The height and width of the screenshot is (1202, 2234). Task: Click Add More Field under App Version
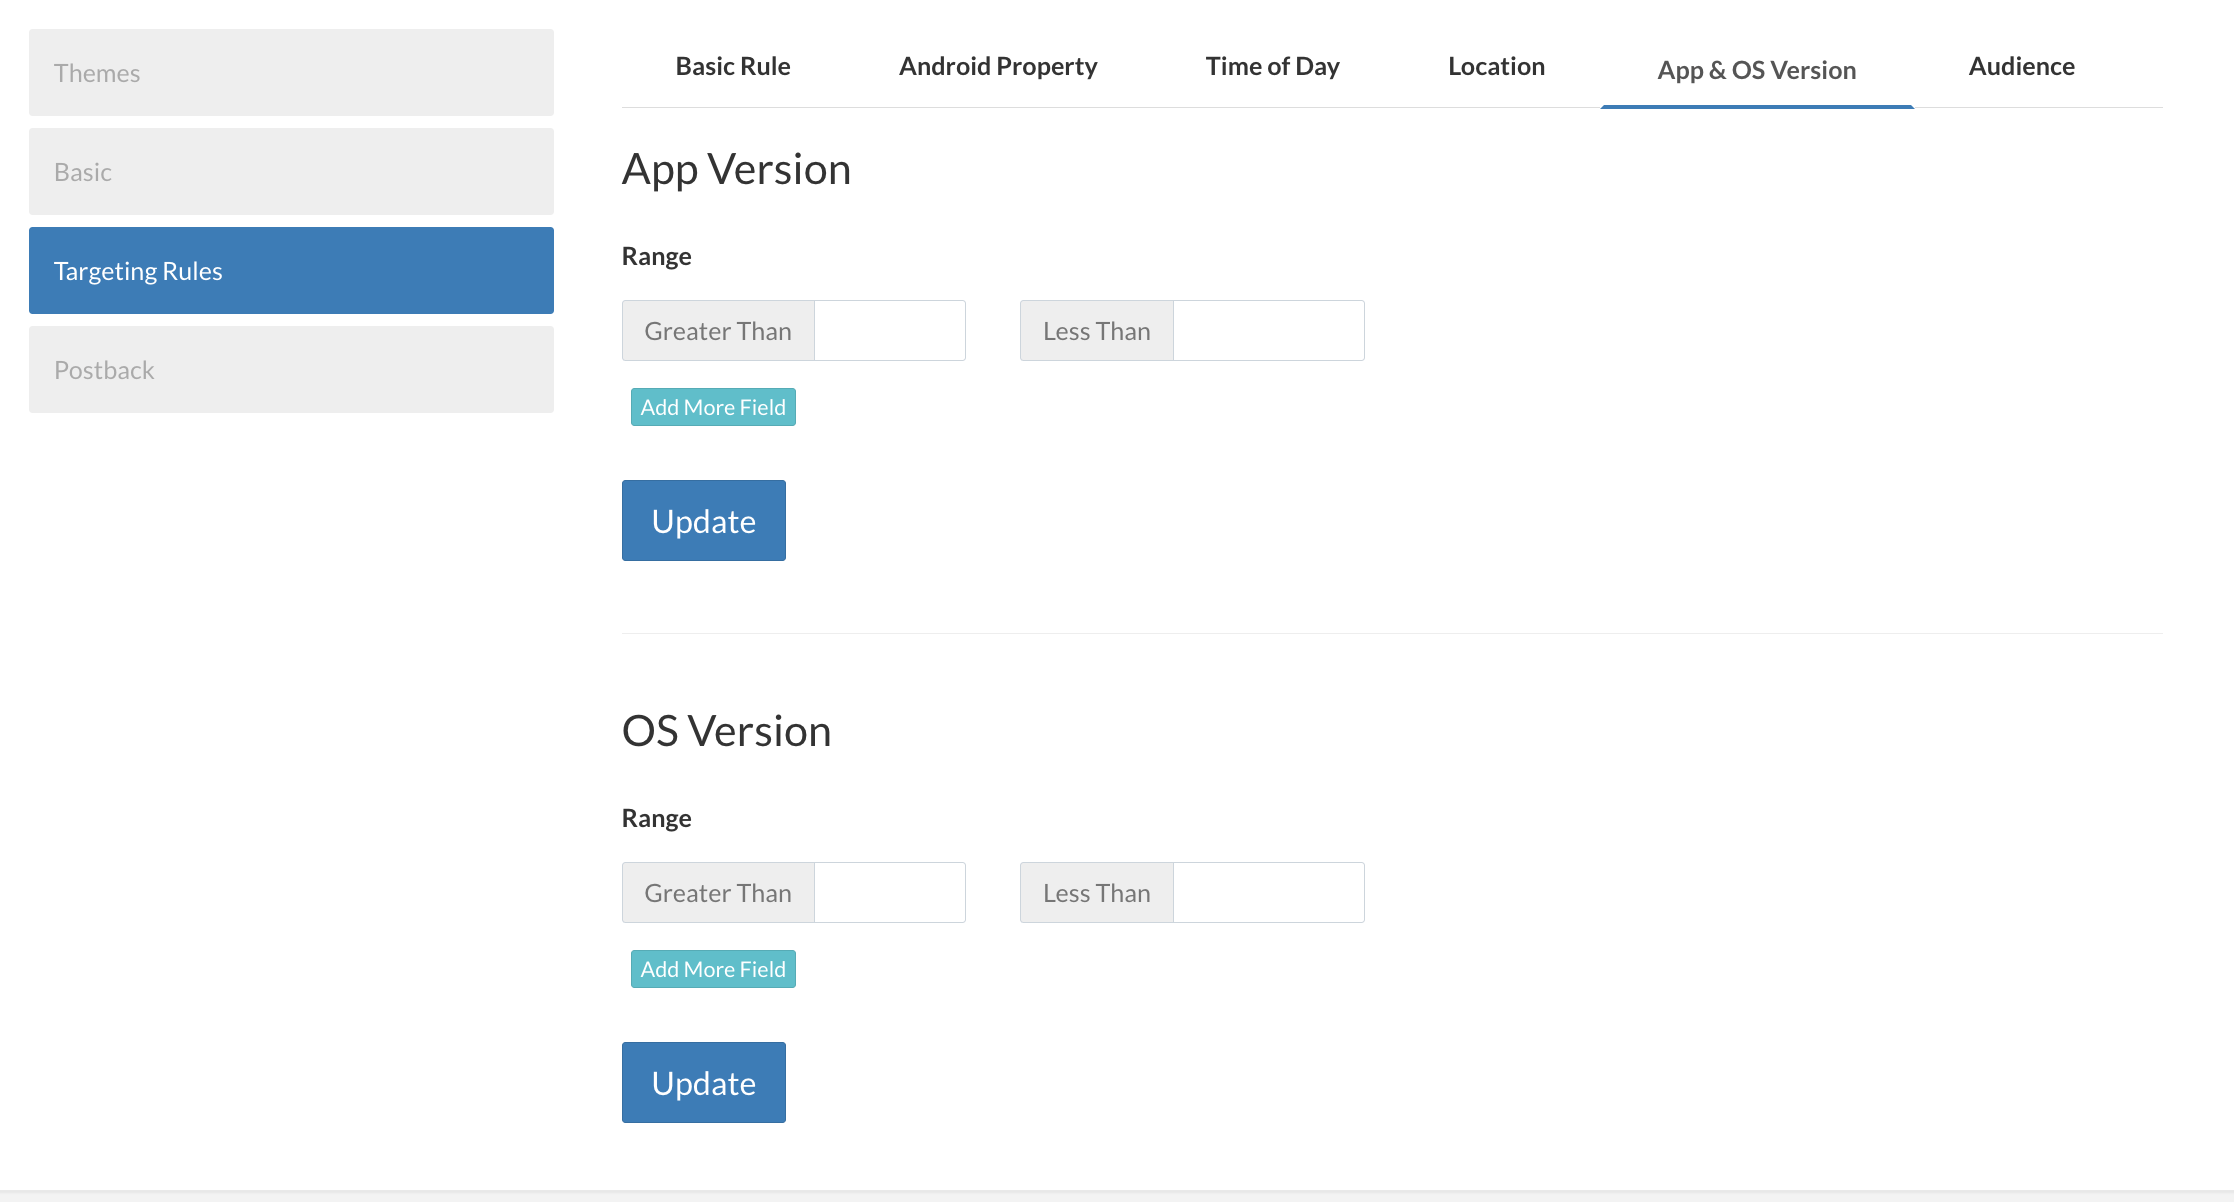click(x=713, y=408)
